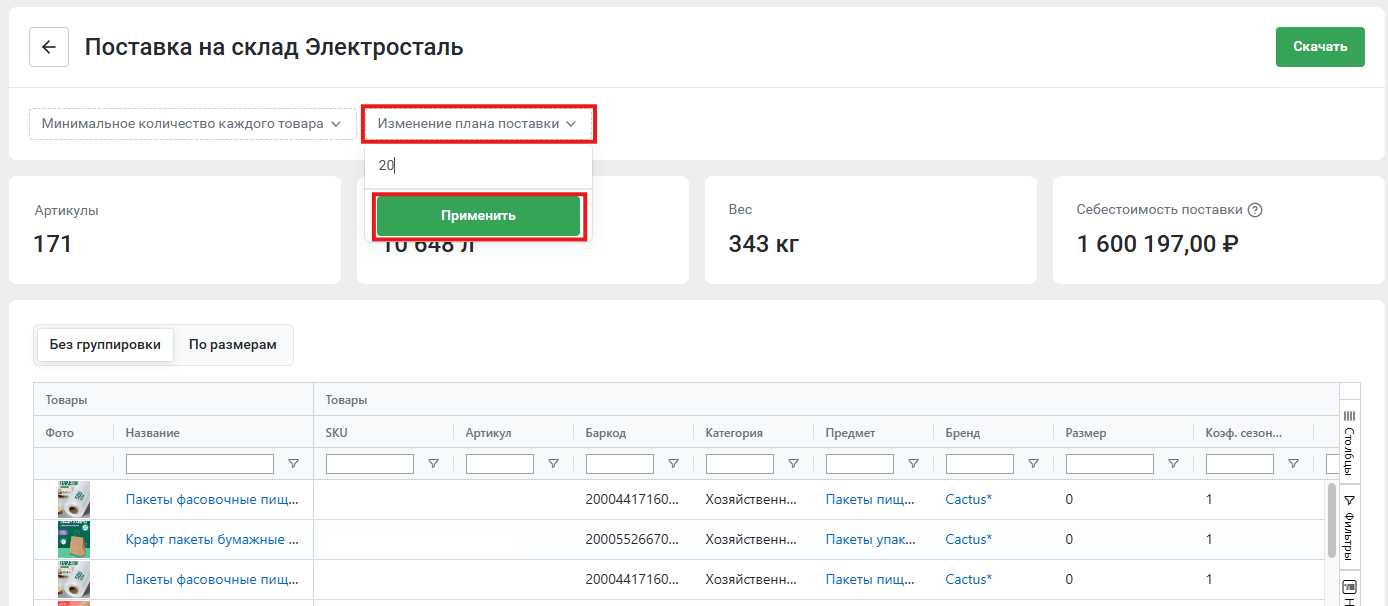Sort by the Категория column header
Viewport: 1388px width, 606px height.
734,433
